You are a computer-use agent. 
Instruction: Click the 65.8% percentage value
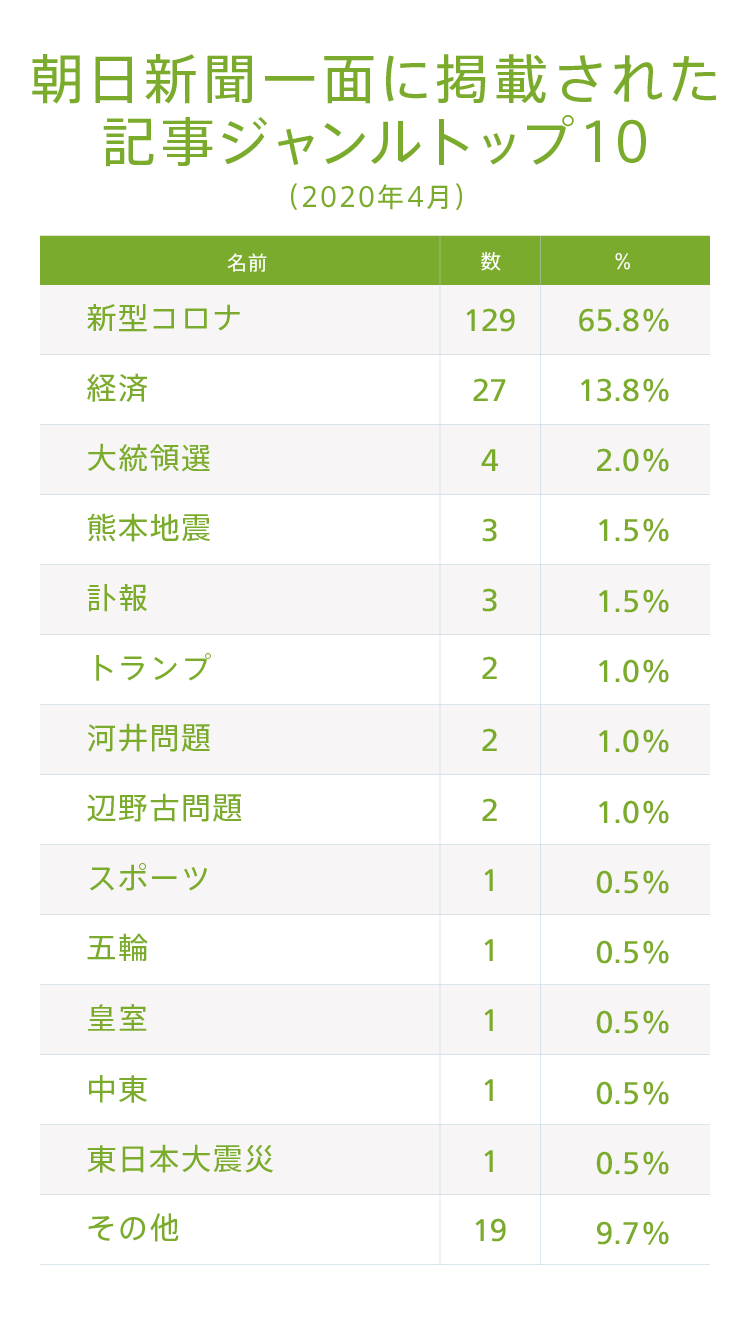[623, 321]
